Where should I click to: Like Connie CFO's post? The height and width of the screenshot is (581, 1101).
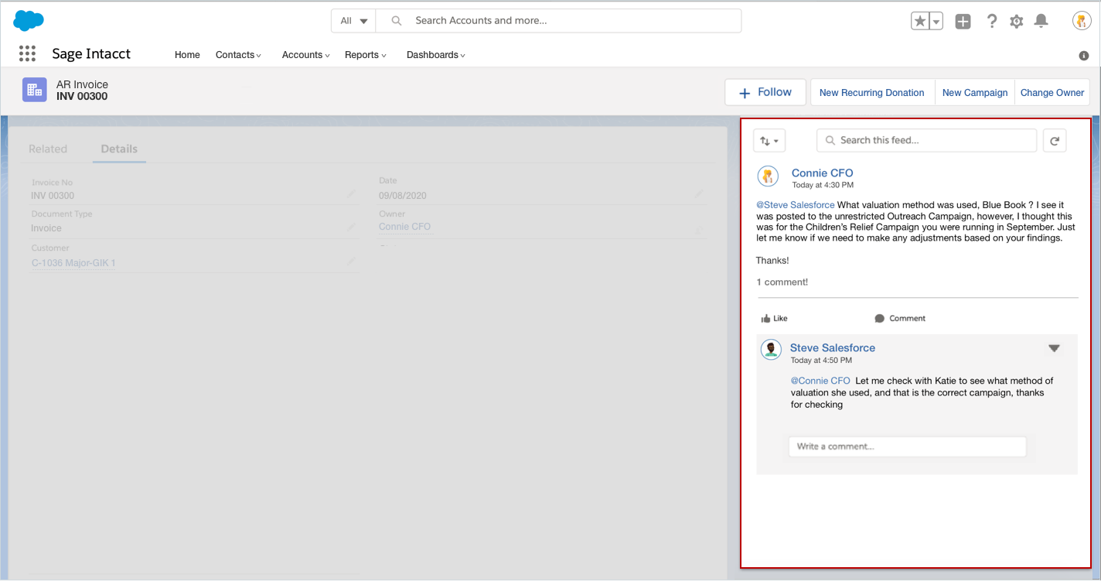(774, 318)
